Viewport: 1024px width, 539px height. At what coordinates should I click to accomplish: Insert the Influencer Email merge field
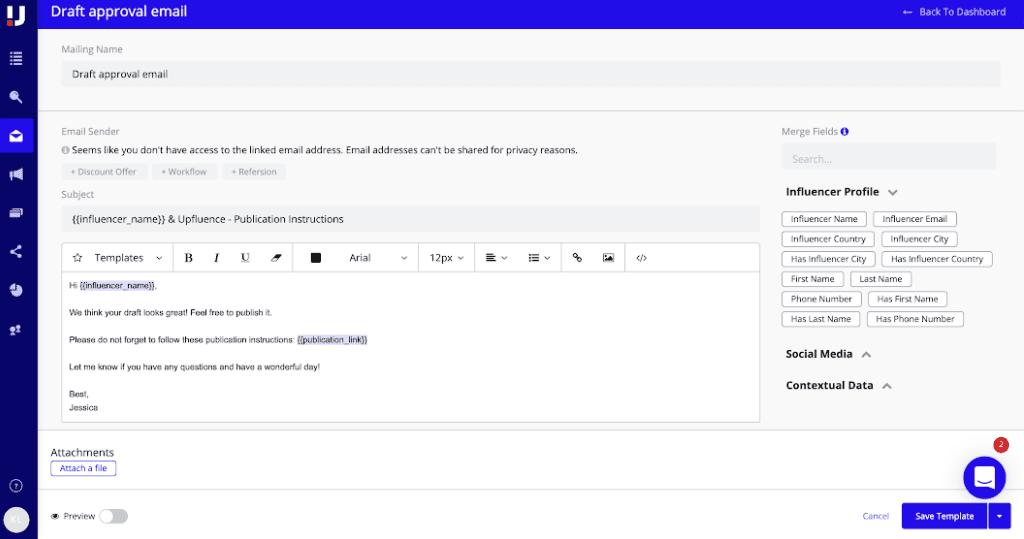915,219
